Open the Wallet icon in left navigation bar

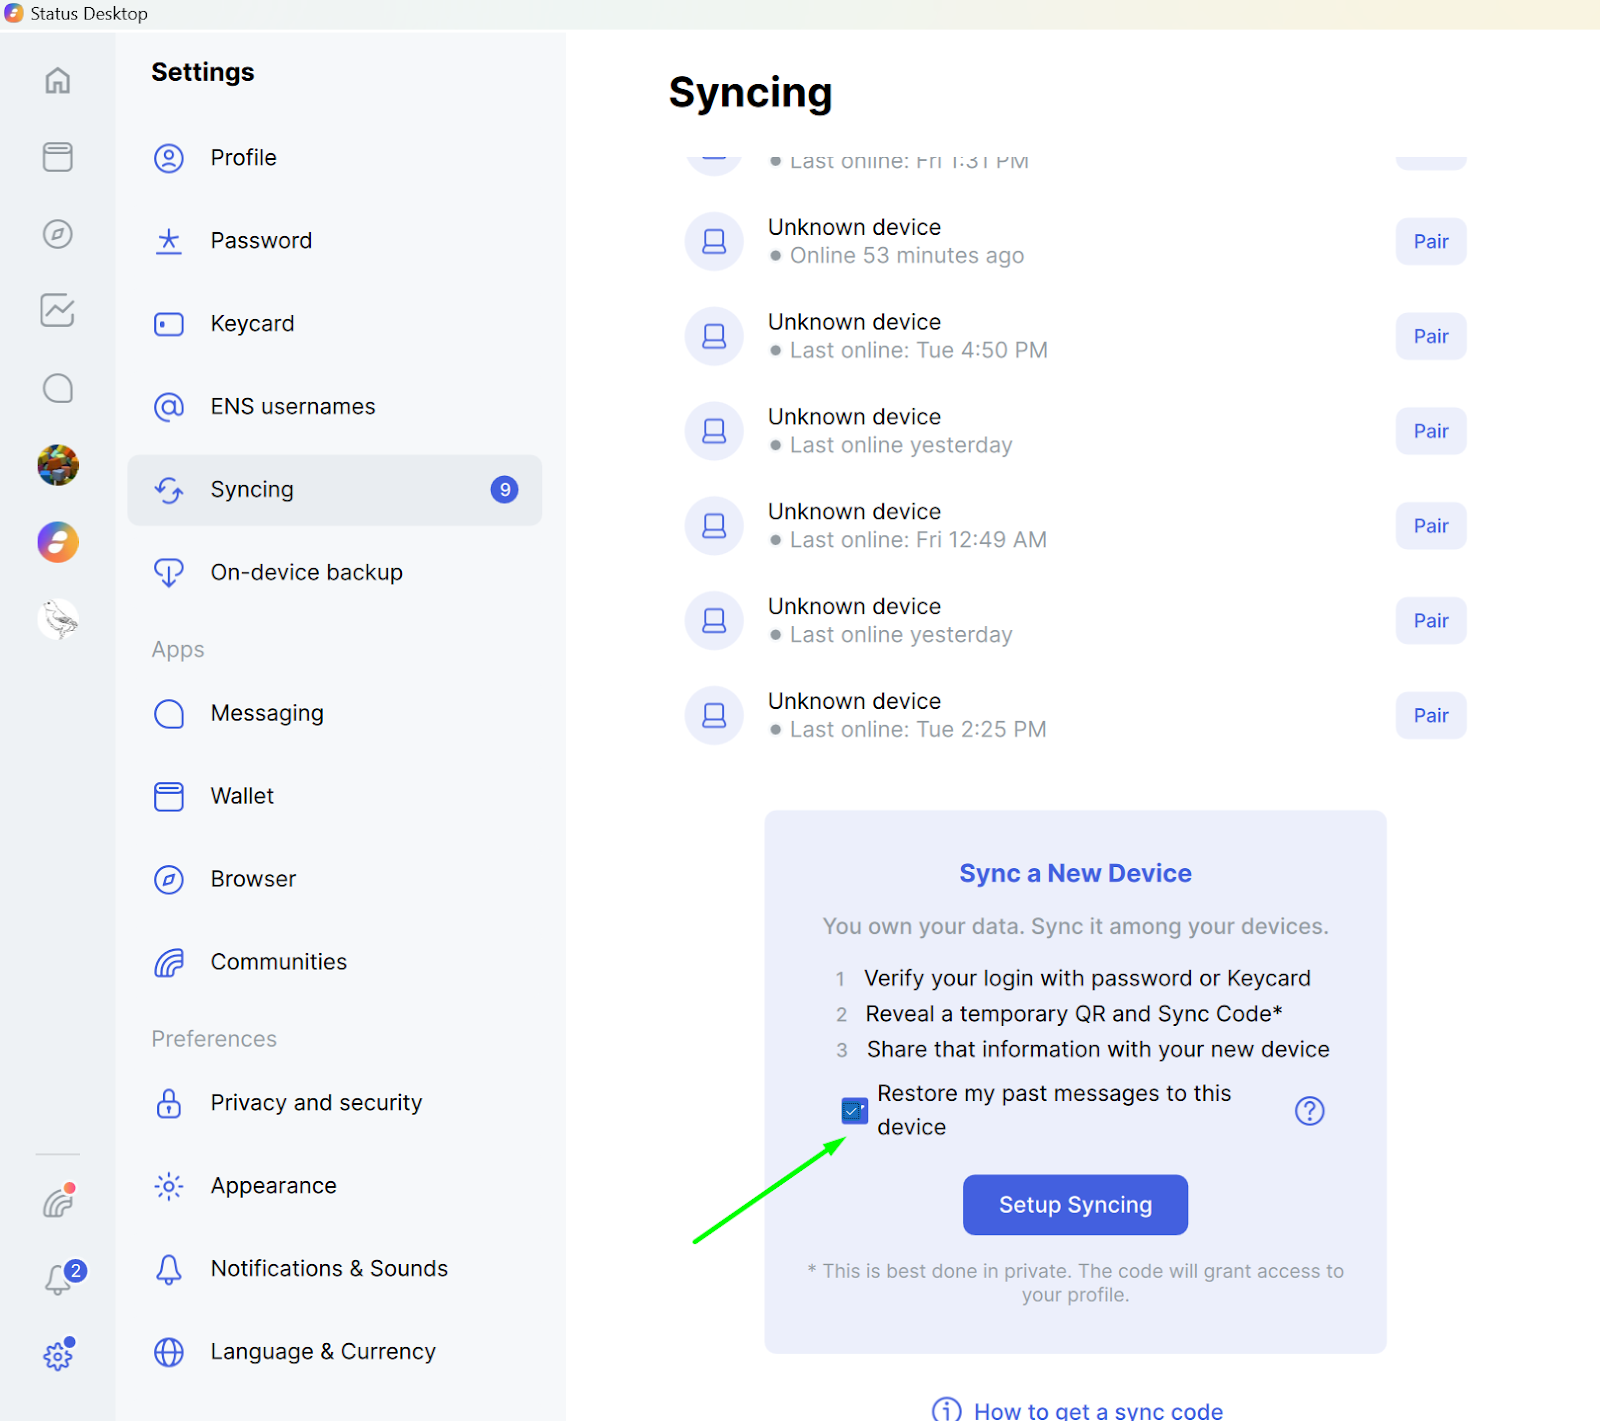[x=58, y=157]
